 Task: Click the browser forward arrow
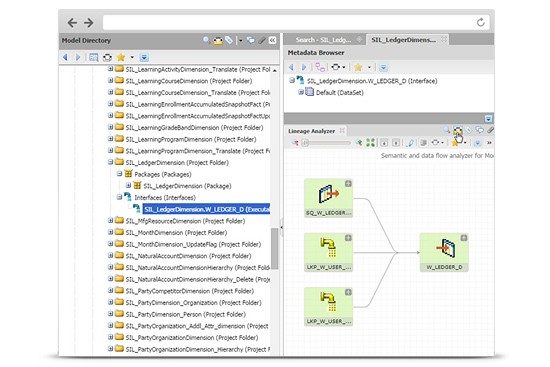click(89, 23)
